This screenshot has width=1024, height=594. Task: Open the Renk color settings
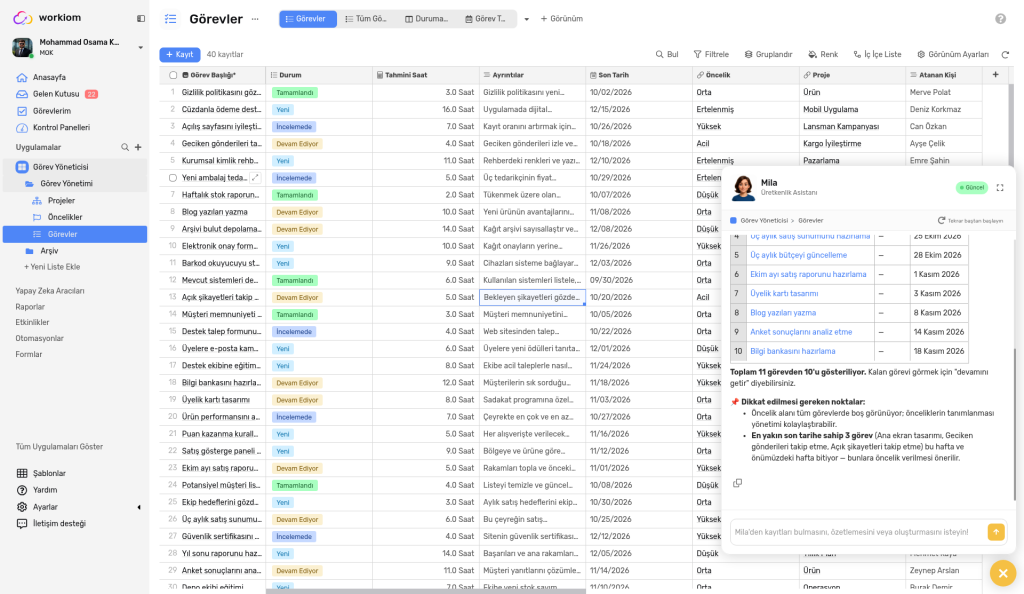[823, 55]
